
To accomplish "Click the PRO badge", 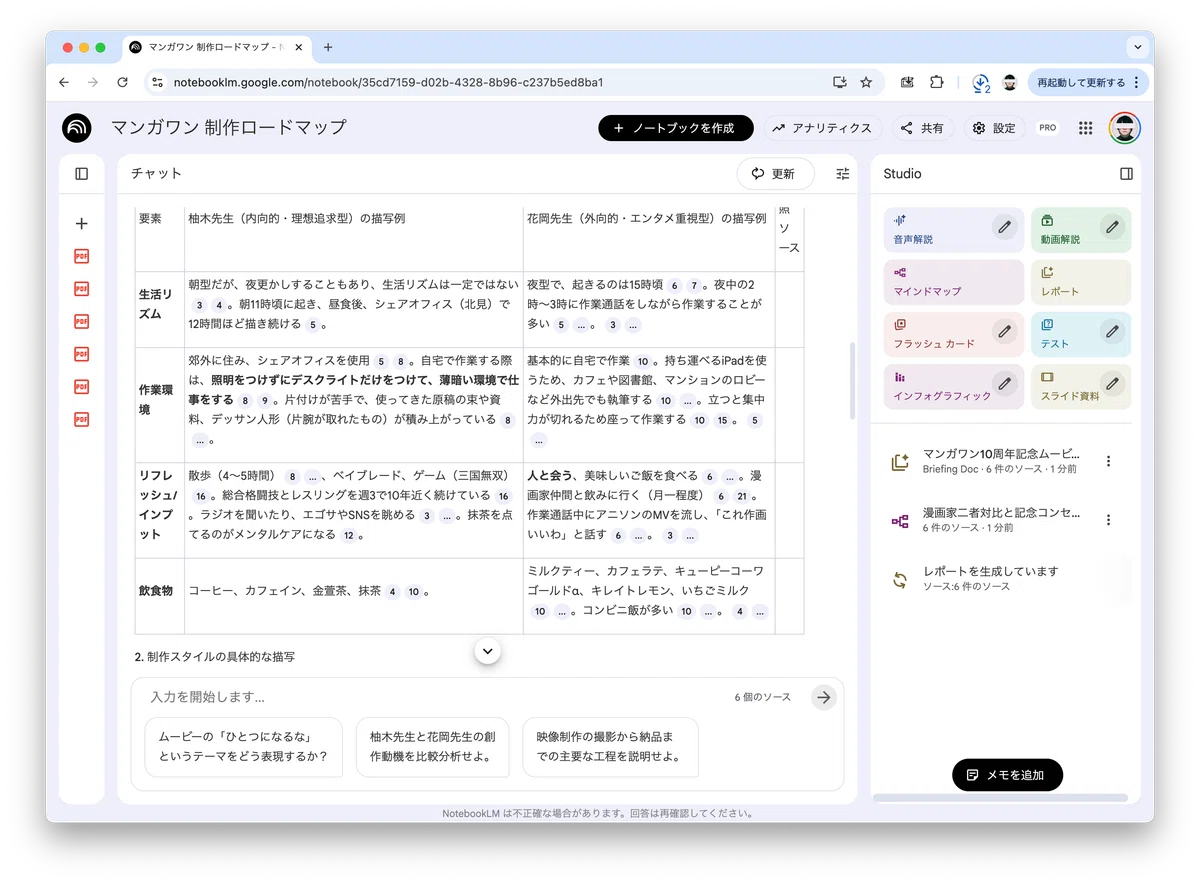I will 1048,128.
